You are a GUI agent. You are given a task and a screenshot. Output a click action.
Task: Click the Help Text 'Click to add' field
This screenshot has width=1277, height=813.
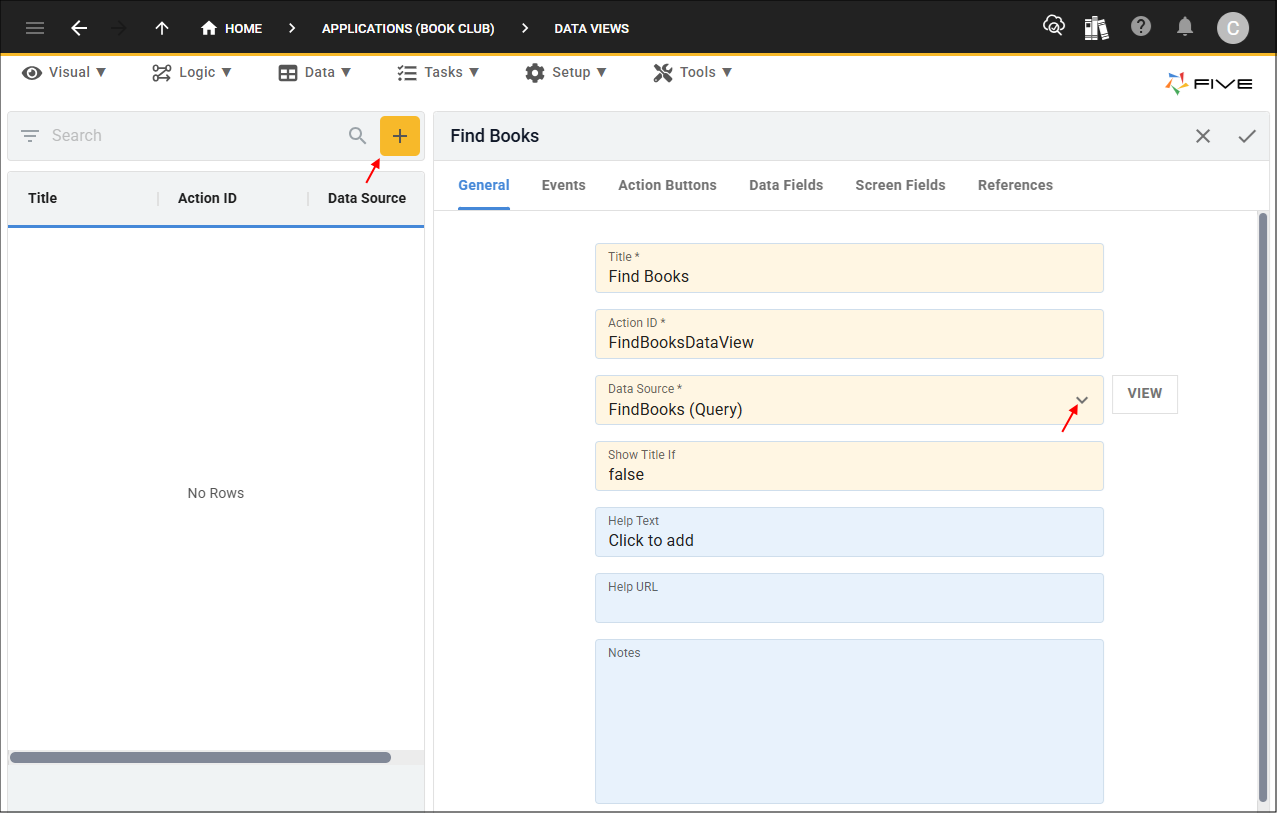849,540
